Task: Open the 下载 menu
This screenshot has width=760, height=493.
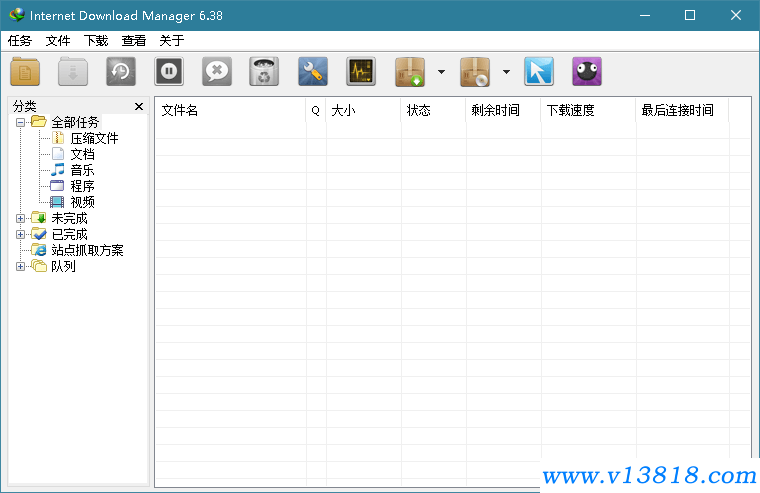Action: 96,41
